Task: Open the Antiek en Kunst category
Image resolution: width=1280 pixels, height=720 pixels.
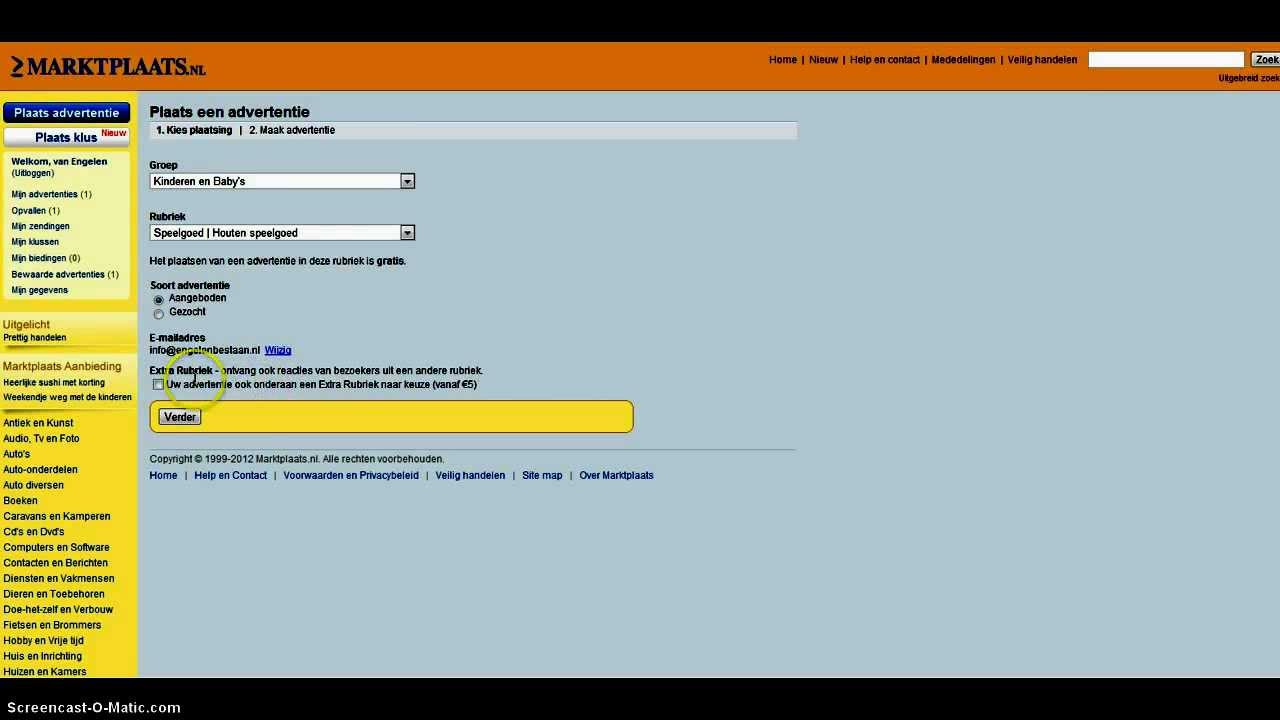Action: pos(38,423)
